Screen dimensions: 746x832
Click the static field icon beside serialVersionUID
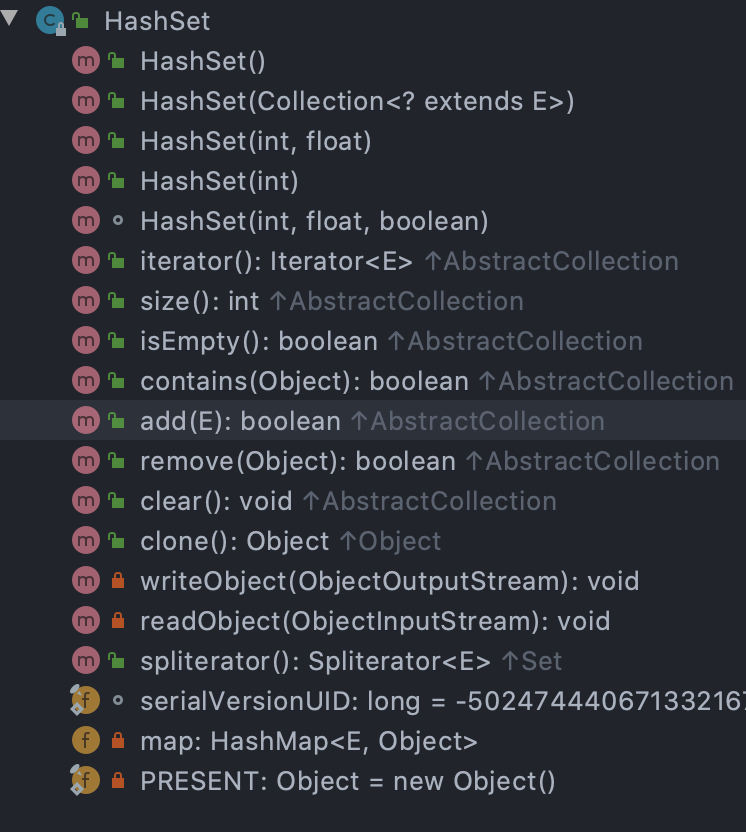(85, 700)
